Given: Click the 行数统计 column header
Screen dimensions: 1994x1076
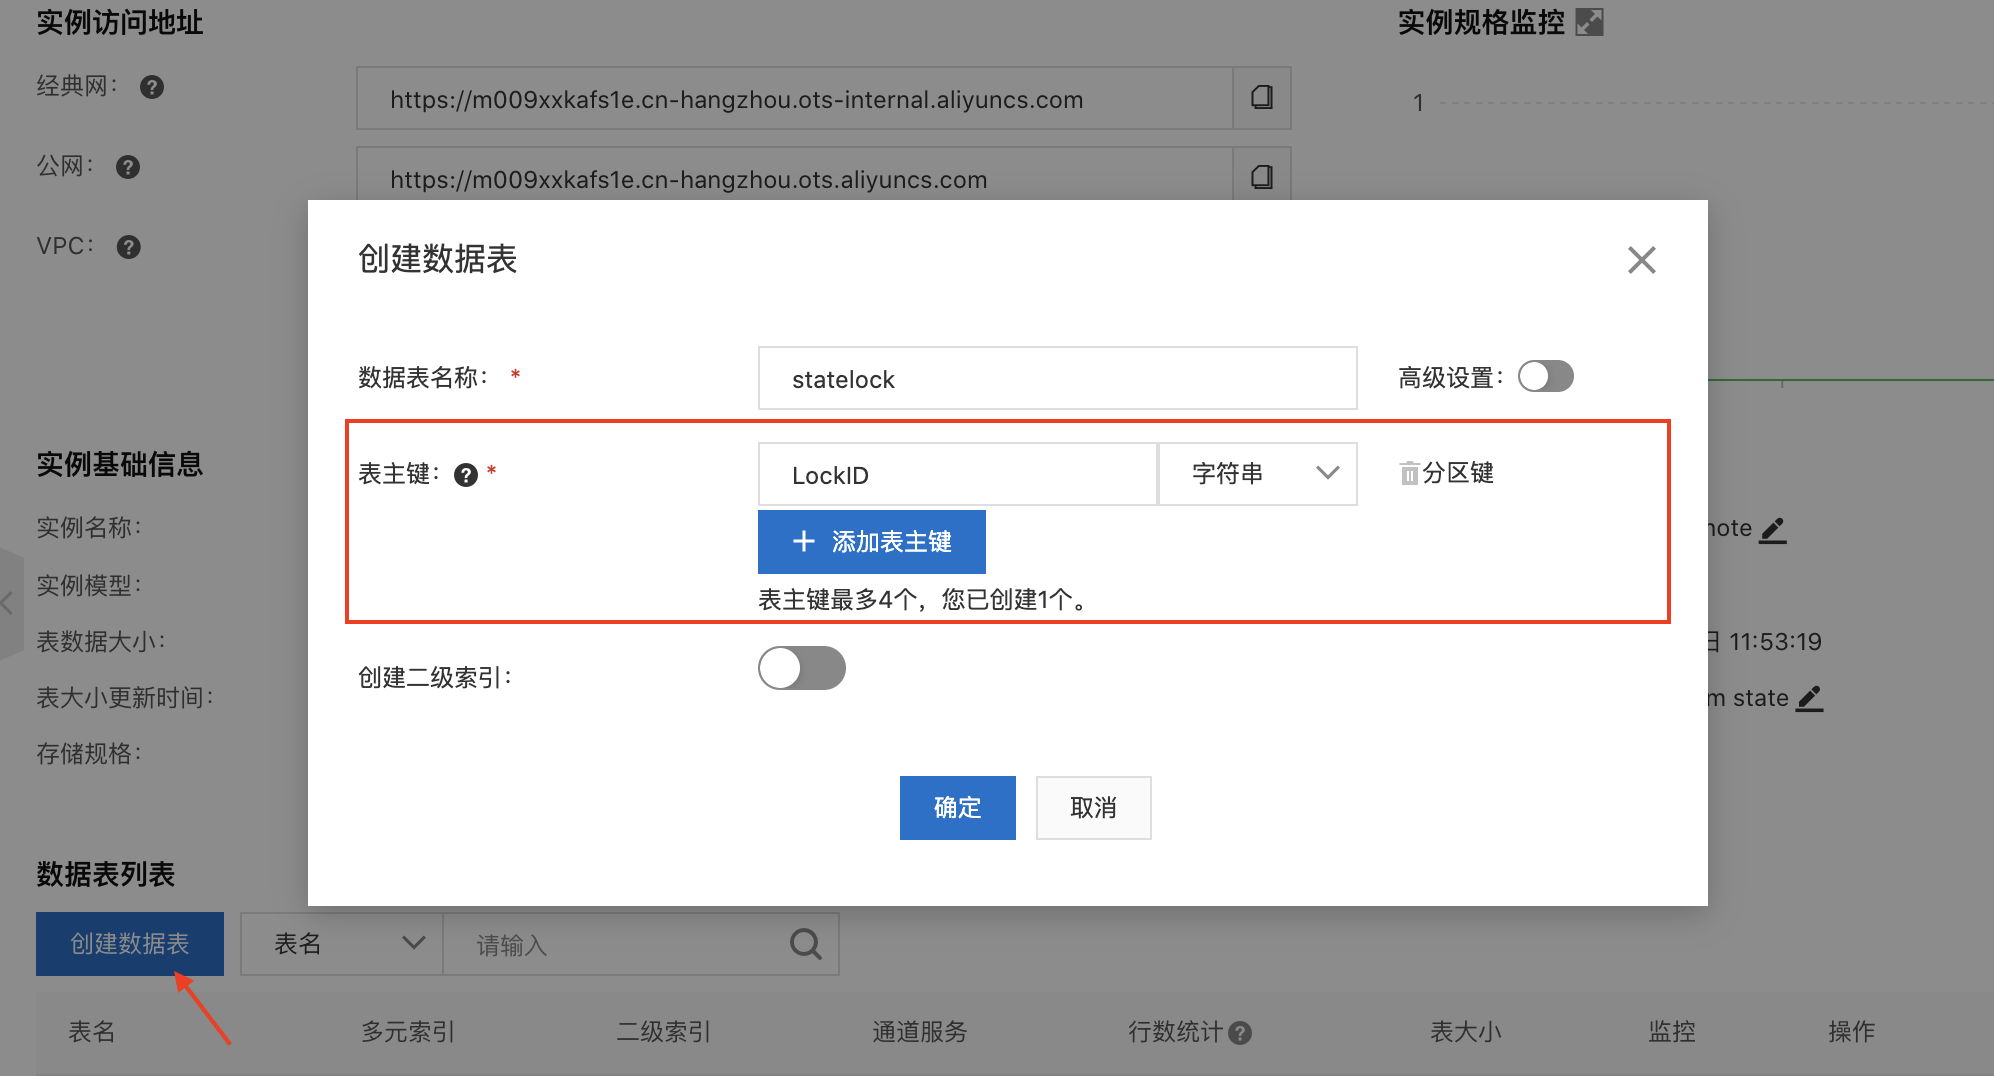Looking at the screenshot, I should coord(1176,1032).
